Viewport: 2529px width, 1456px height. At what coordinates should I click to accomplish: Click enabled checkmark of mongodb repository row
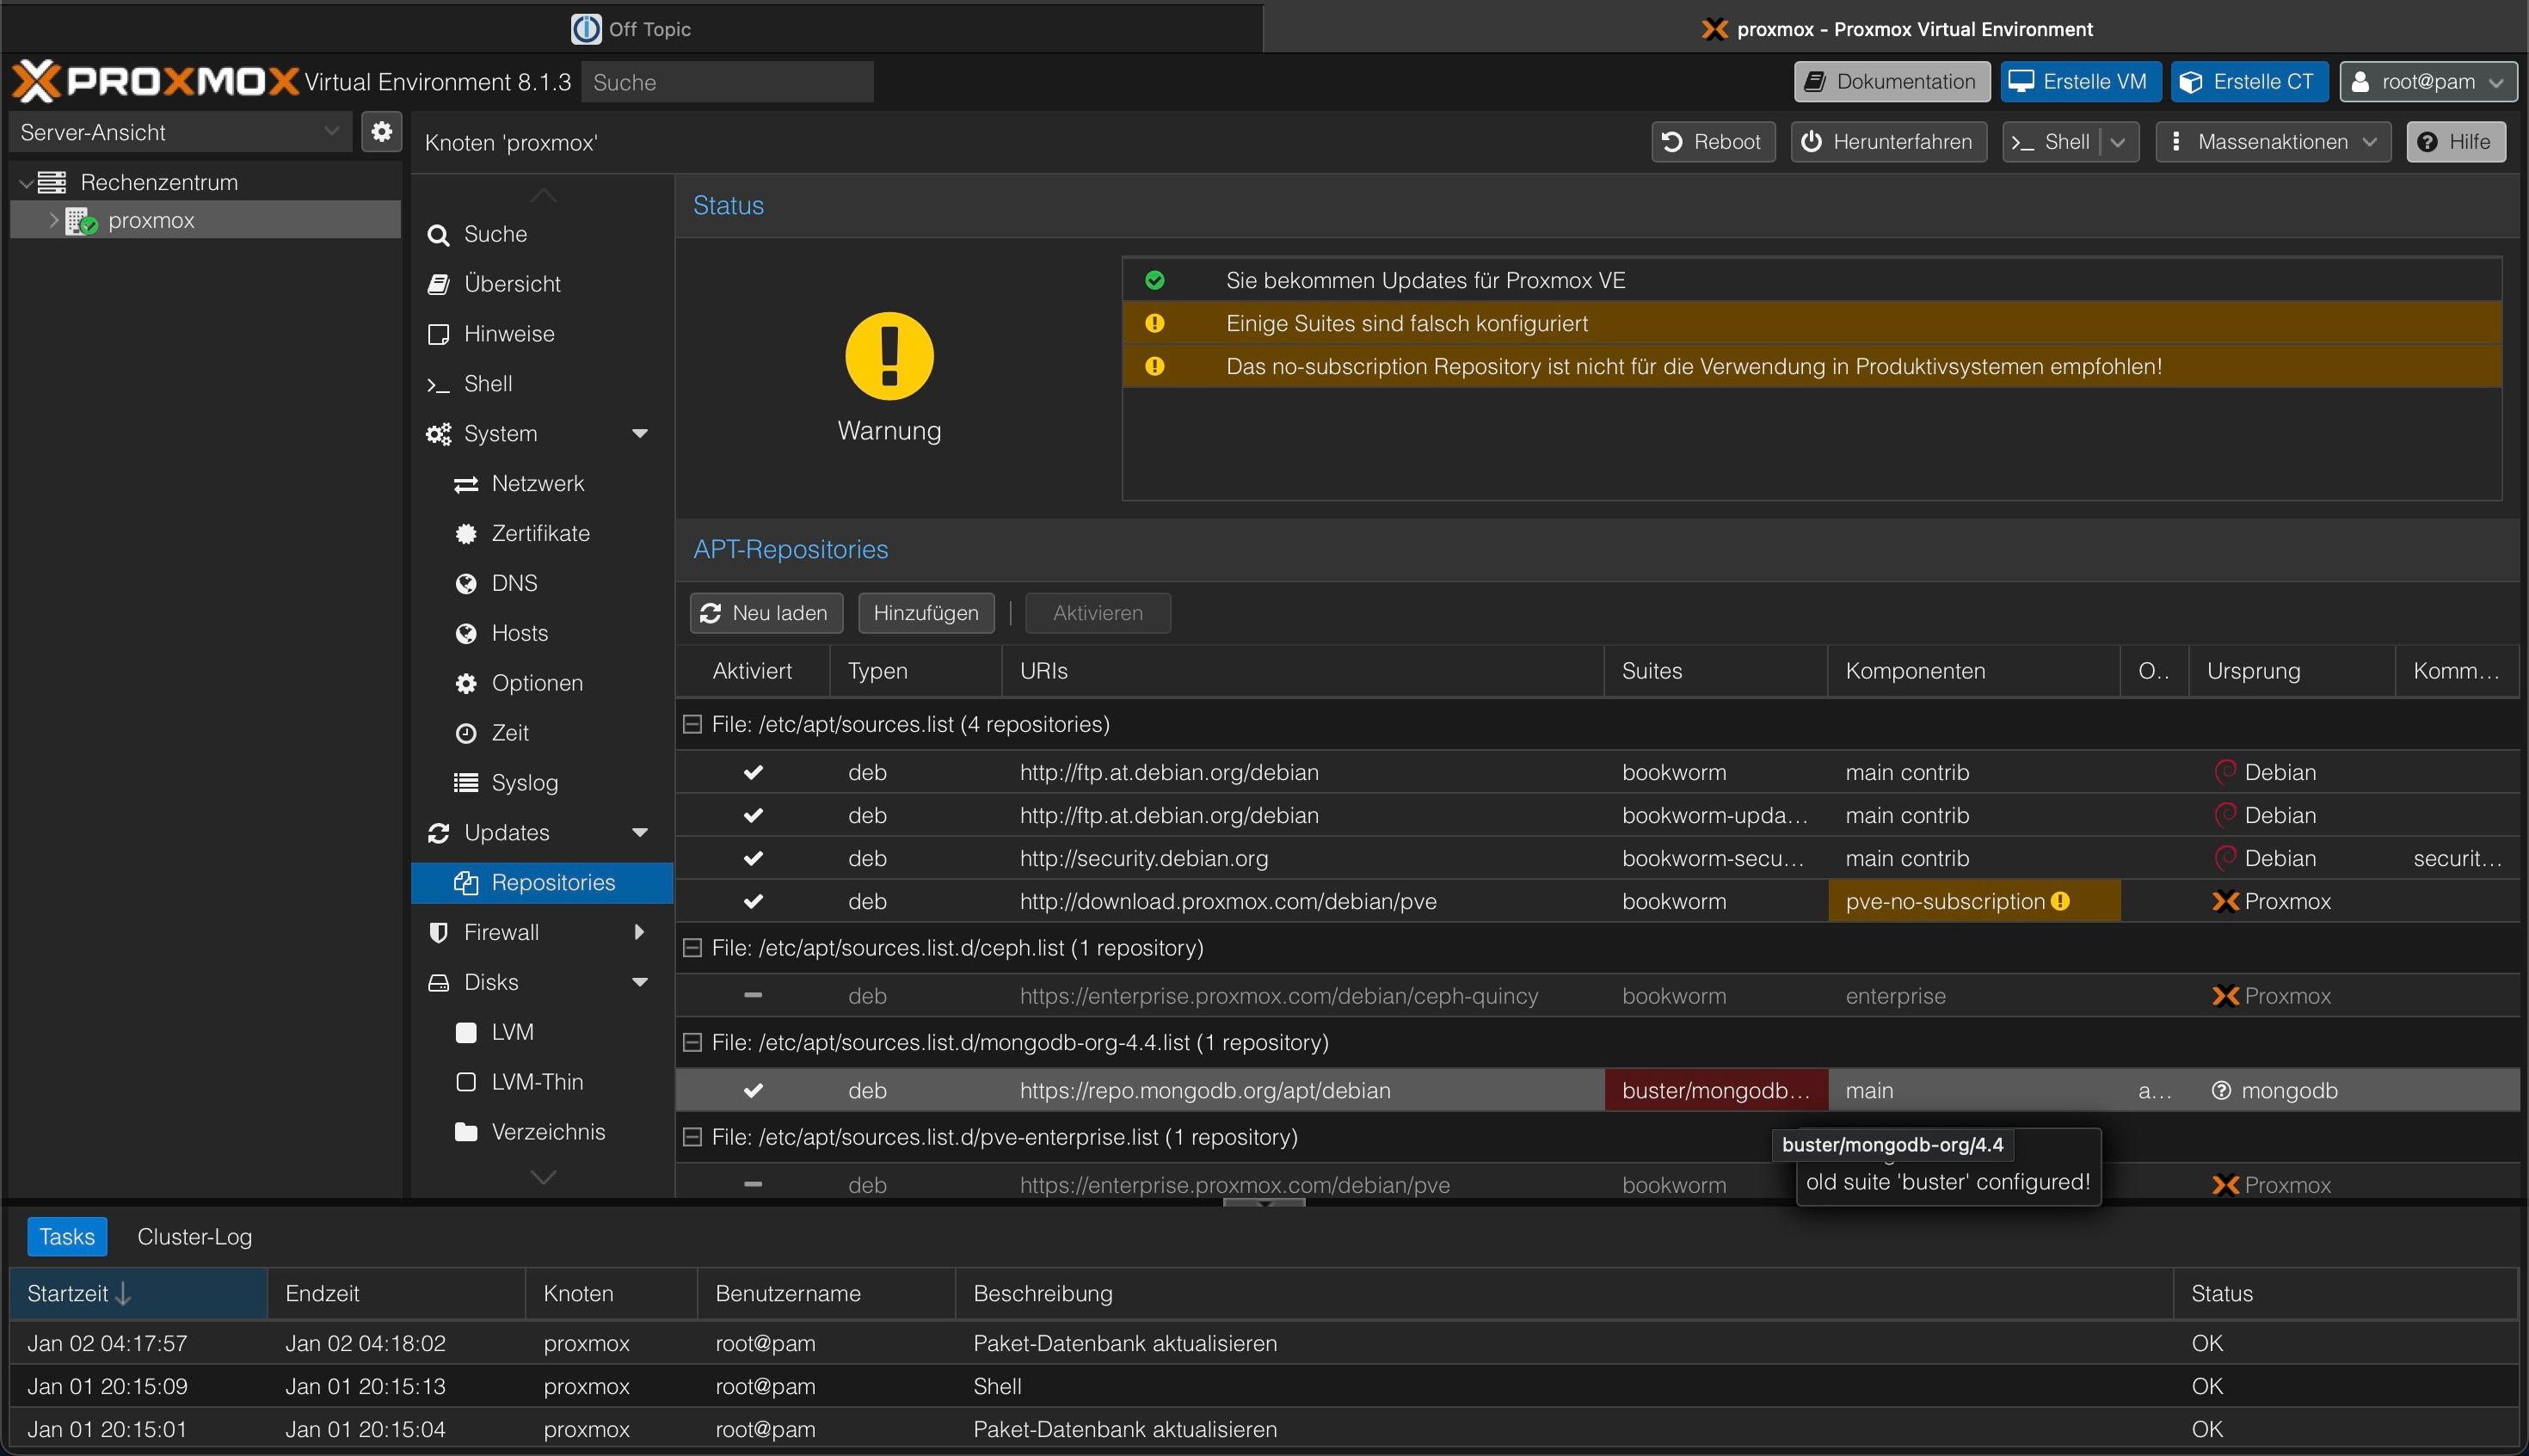click(x=753, y=1091)
